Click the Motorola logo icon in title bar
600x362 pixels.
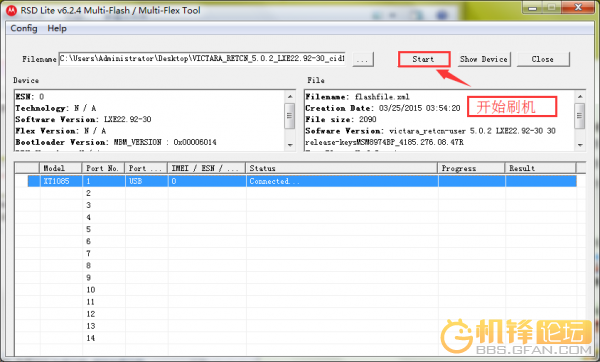click(x=11, y=11)
